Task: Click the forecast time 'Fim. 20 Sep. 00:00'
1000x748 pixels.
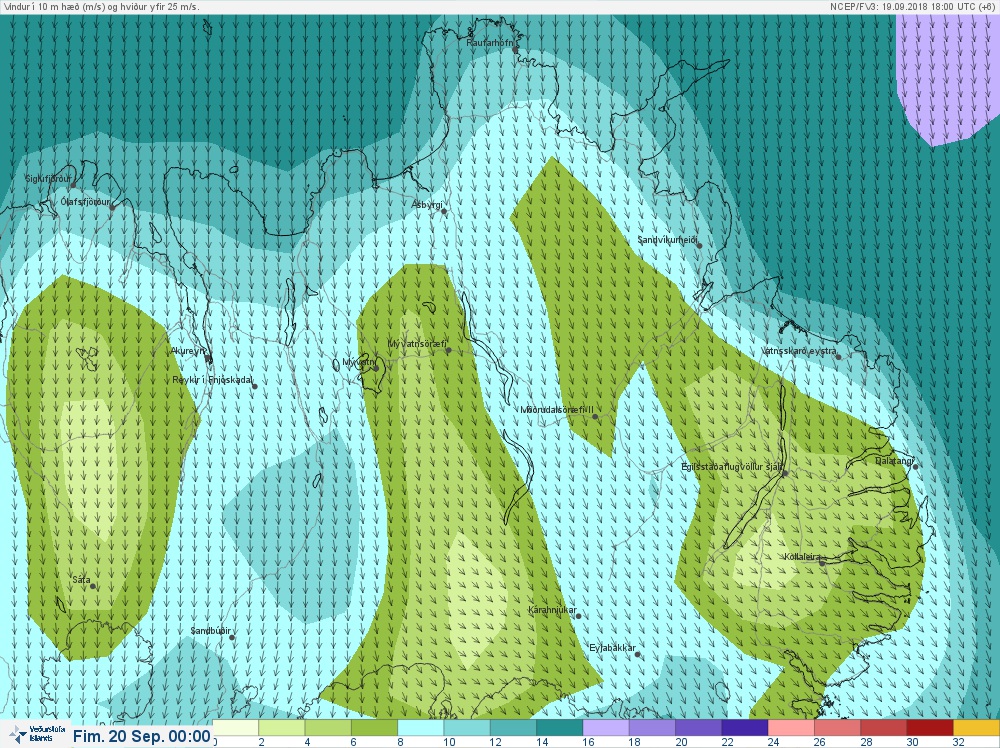Action: tap(142, 737)
